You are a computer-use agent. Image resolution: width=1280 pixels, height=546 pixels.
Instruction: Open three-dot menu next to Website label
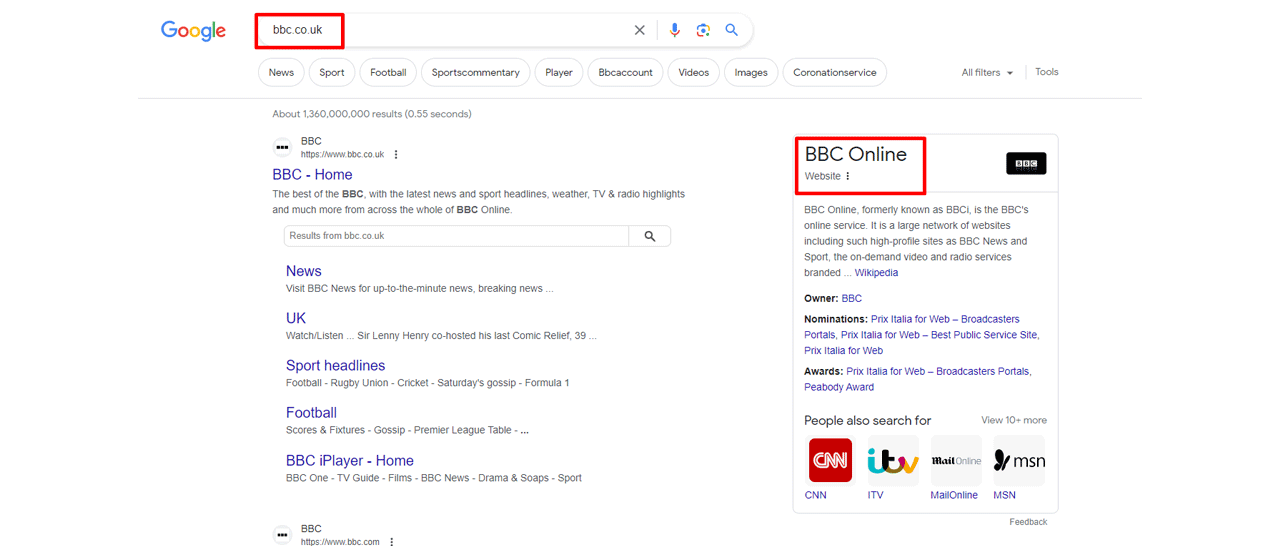[848, 176]
